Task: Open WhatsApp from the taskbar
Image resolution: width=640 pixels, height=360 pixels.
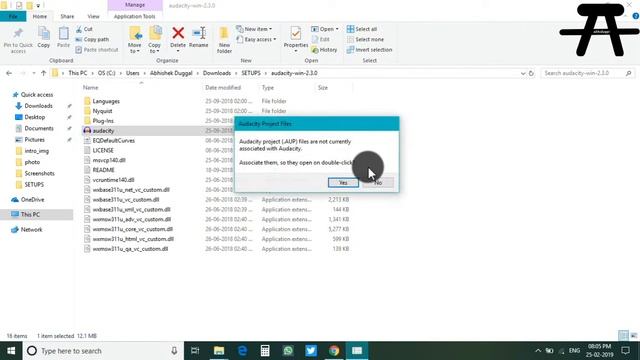Action: (288, 351)
